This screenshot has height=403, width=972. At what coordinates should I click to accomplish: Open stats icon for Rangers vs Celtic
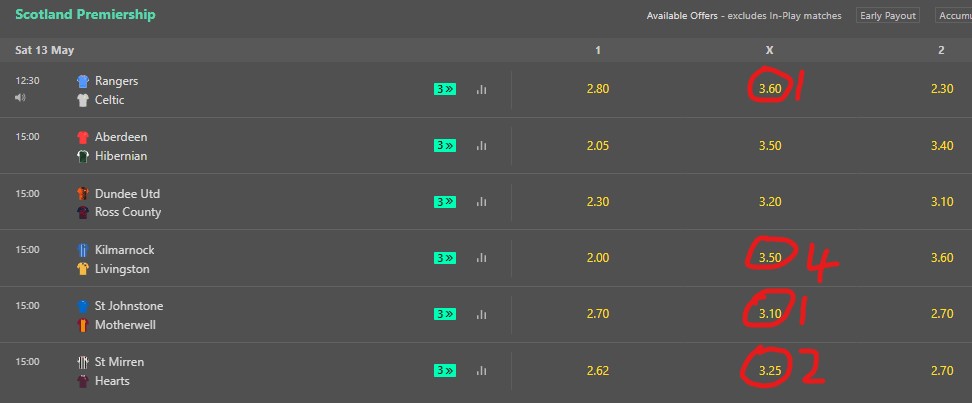[481, 90]
